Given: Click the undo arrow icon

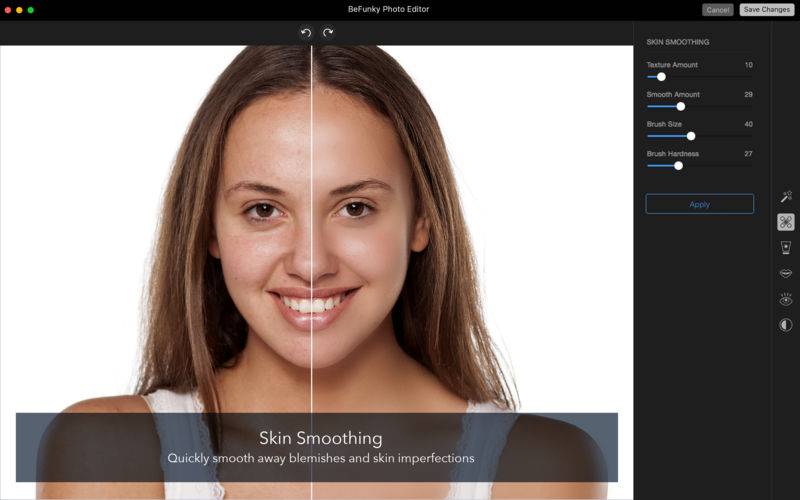Looking at the screenshot, I should pos(306,33).
